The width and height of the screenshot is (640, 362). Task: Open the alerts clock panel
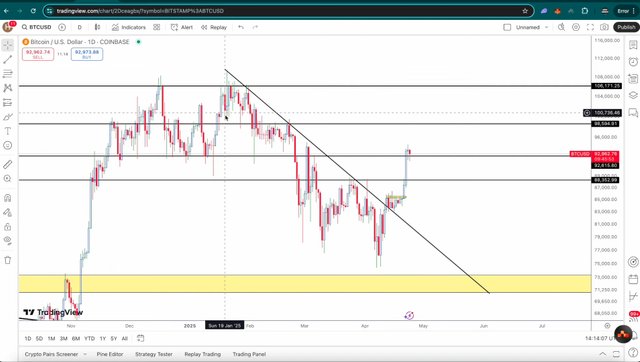[x=633, y=62]
